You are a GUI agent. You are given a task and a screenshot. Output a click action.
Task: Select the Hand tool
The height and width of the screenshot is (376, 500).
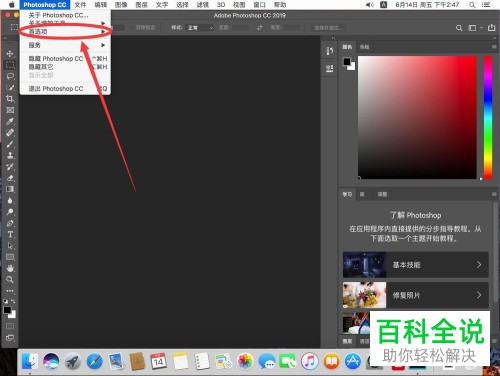click(10, 268)
